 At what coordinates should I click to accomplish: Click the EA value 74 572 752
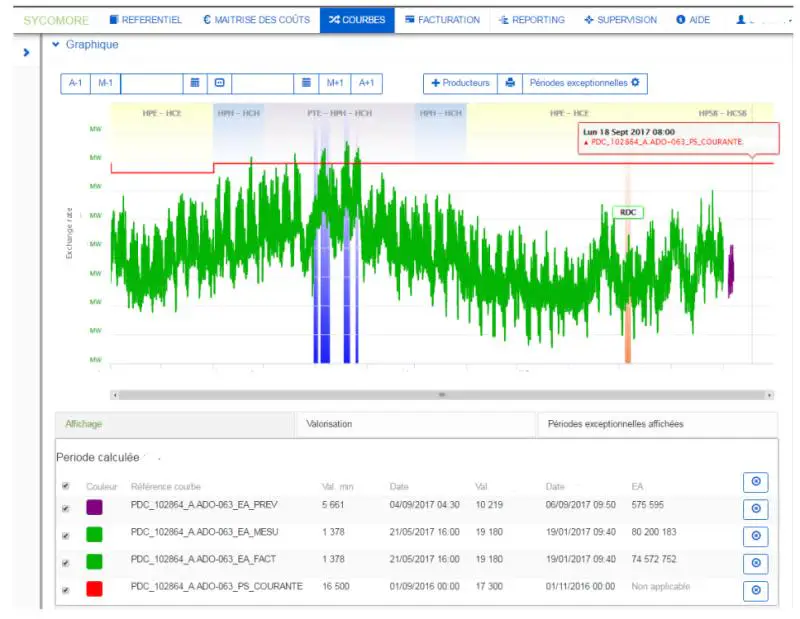[654, 559]
